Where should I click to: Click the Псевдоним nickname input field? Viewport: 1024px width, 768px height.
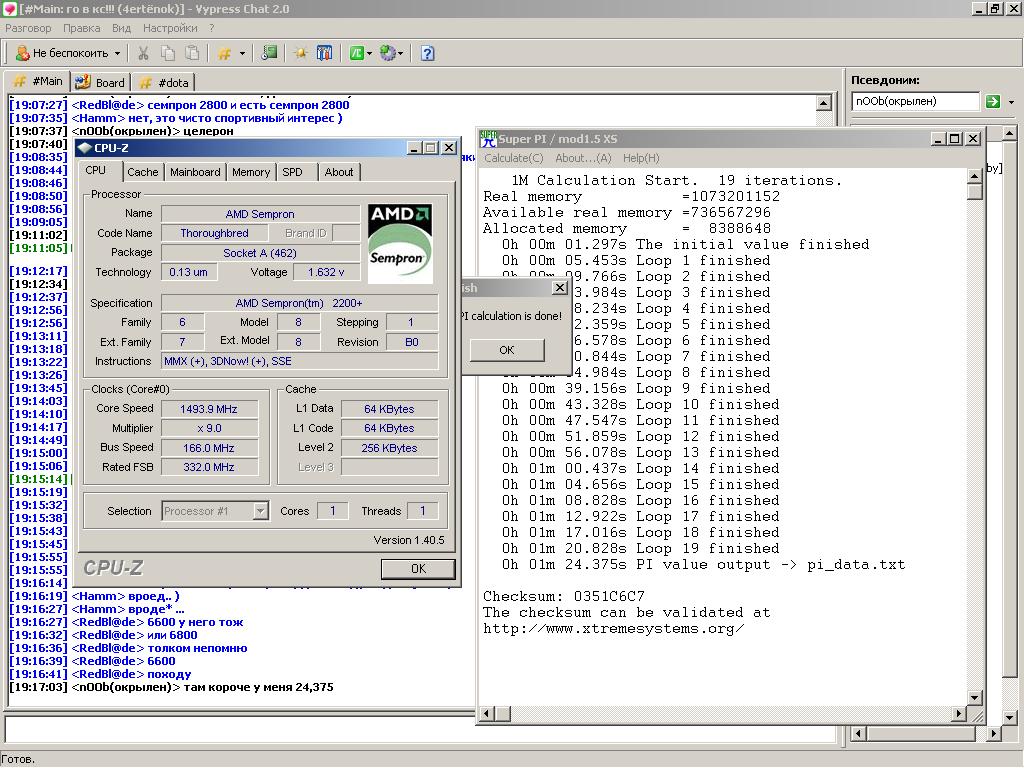[x=915, y=101]
